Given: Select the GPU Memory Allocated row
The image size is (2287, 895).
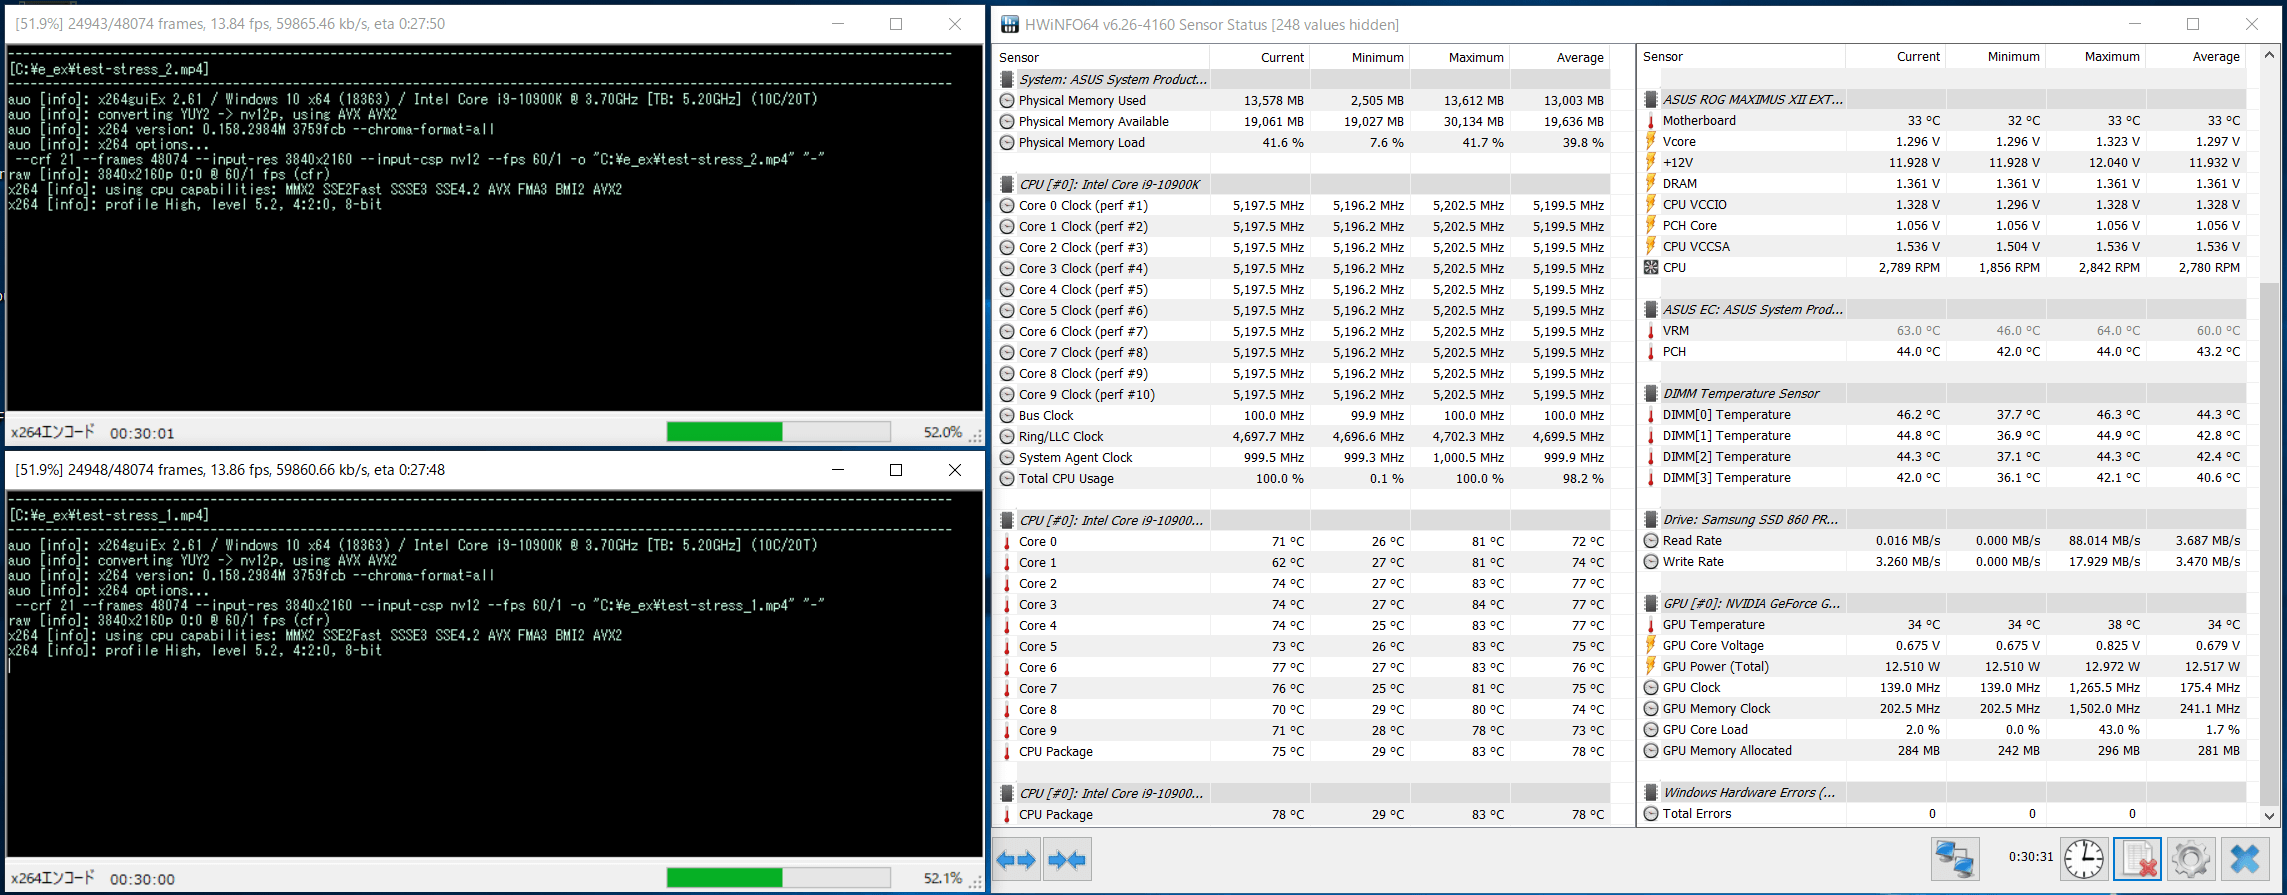Looking at the screenshot, I should pyautogui.click(x=1943, y=751).
